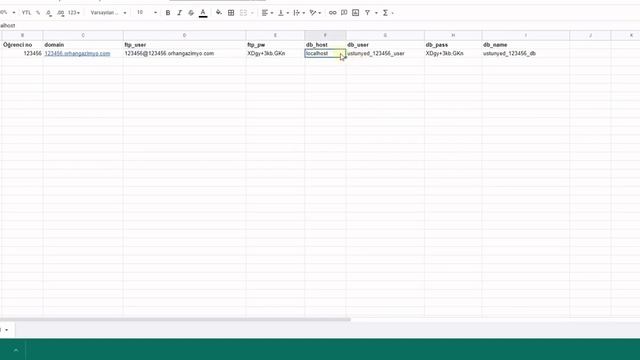Click the horizontal scrollbar thumb
Screen dimensions: 640x360
(x=175, y=320)
